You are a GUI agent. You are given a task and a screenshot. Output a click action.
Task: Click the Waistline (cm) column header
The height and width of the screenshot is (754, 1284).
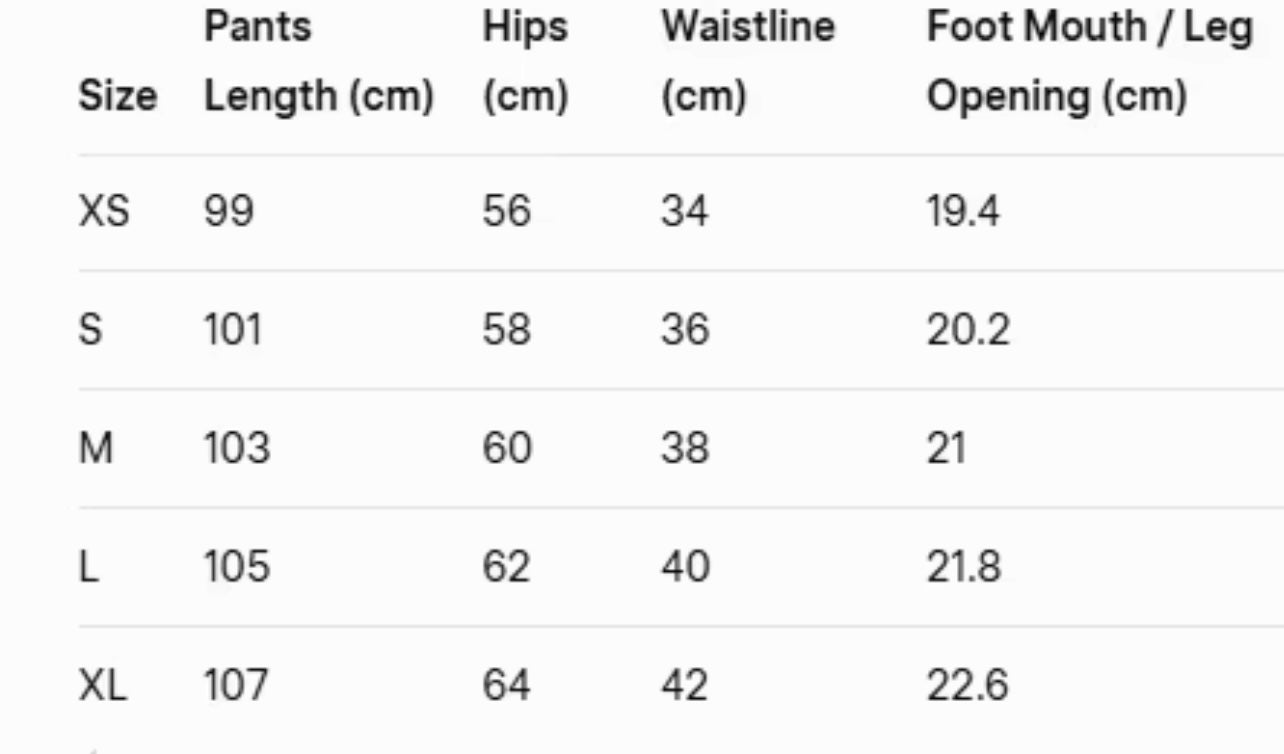[x=747, y=62]
